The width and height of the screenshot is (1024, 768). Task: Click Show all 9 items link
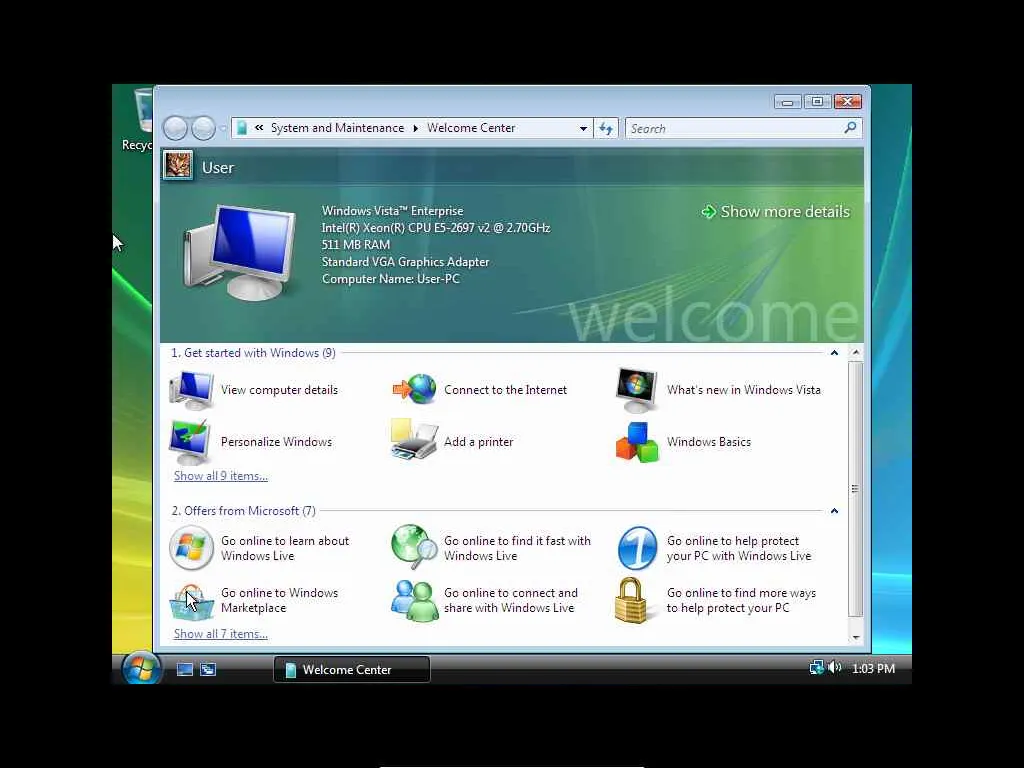221,476
